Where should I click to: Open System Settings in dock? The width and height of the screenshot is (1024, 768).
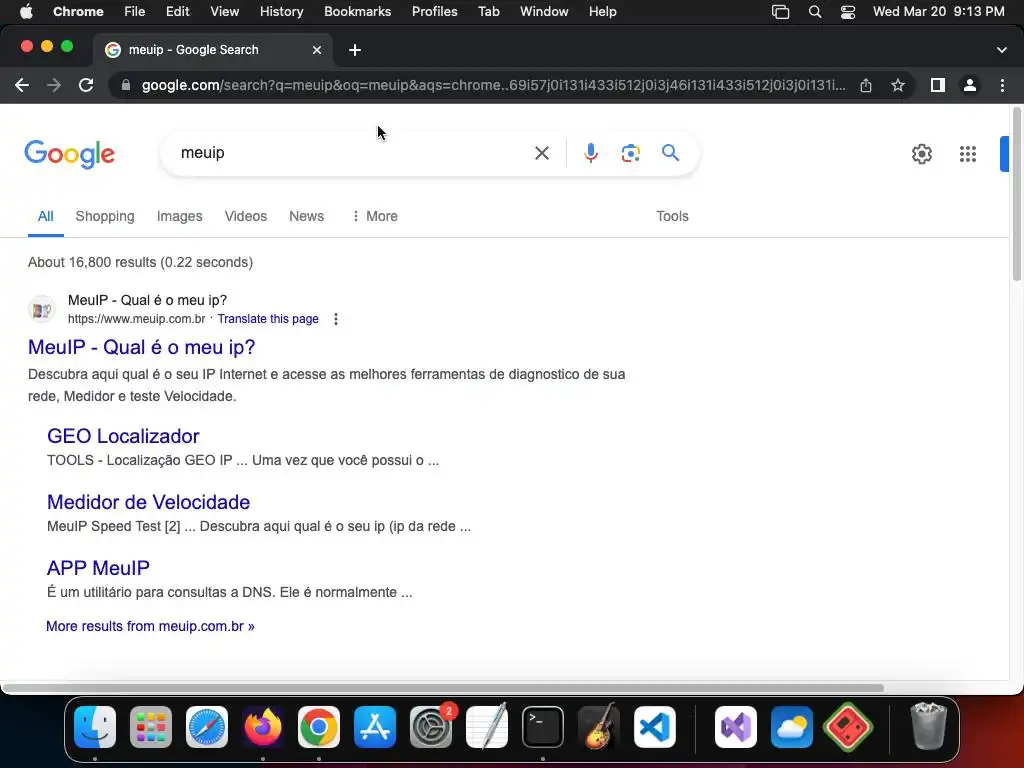coord(431,727)
